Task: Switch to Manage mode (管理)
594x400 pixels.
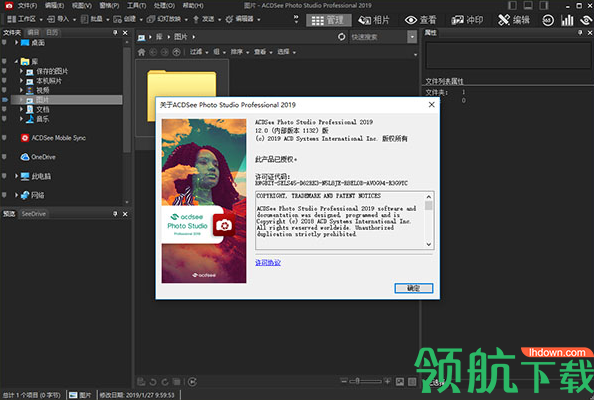Action: pos(328,20)
